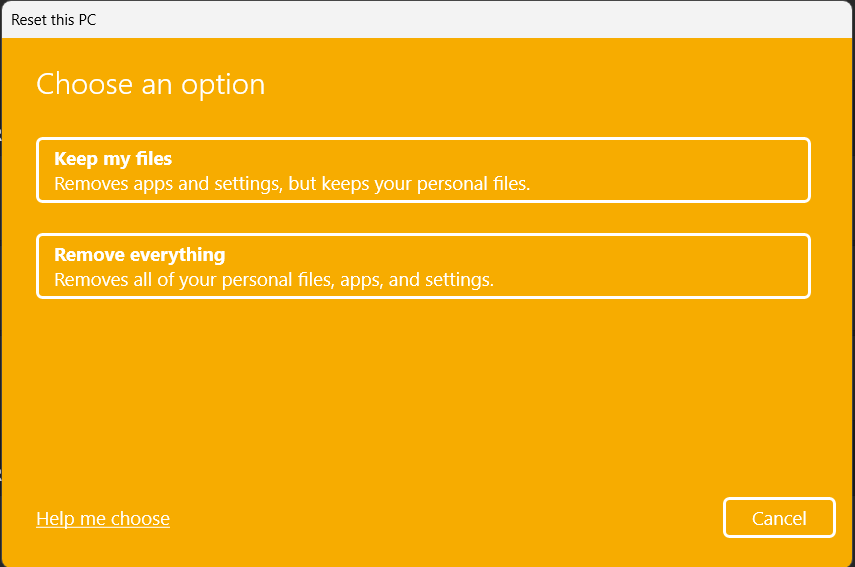Click the first reset option box

click(x=423, y=171)
